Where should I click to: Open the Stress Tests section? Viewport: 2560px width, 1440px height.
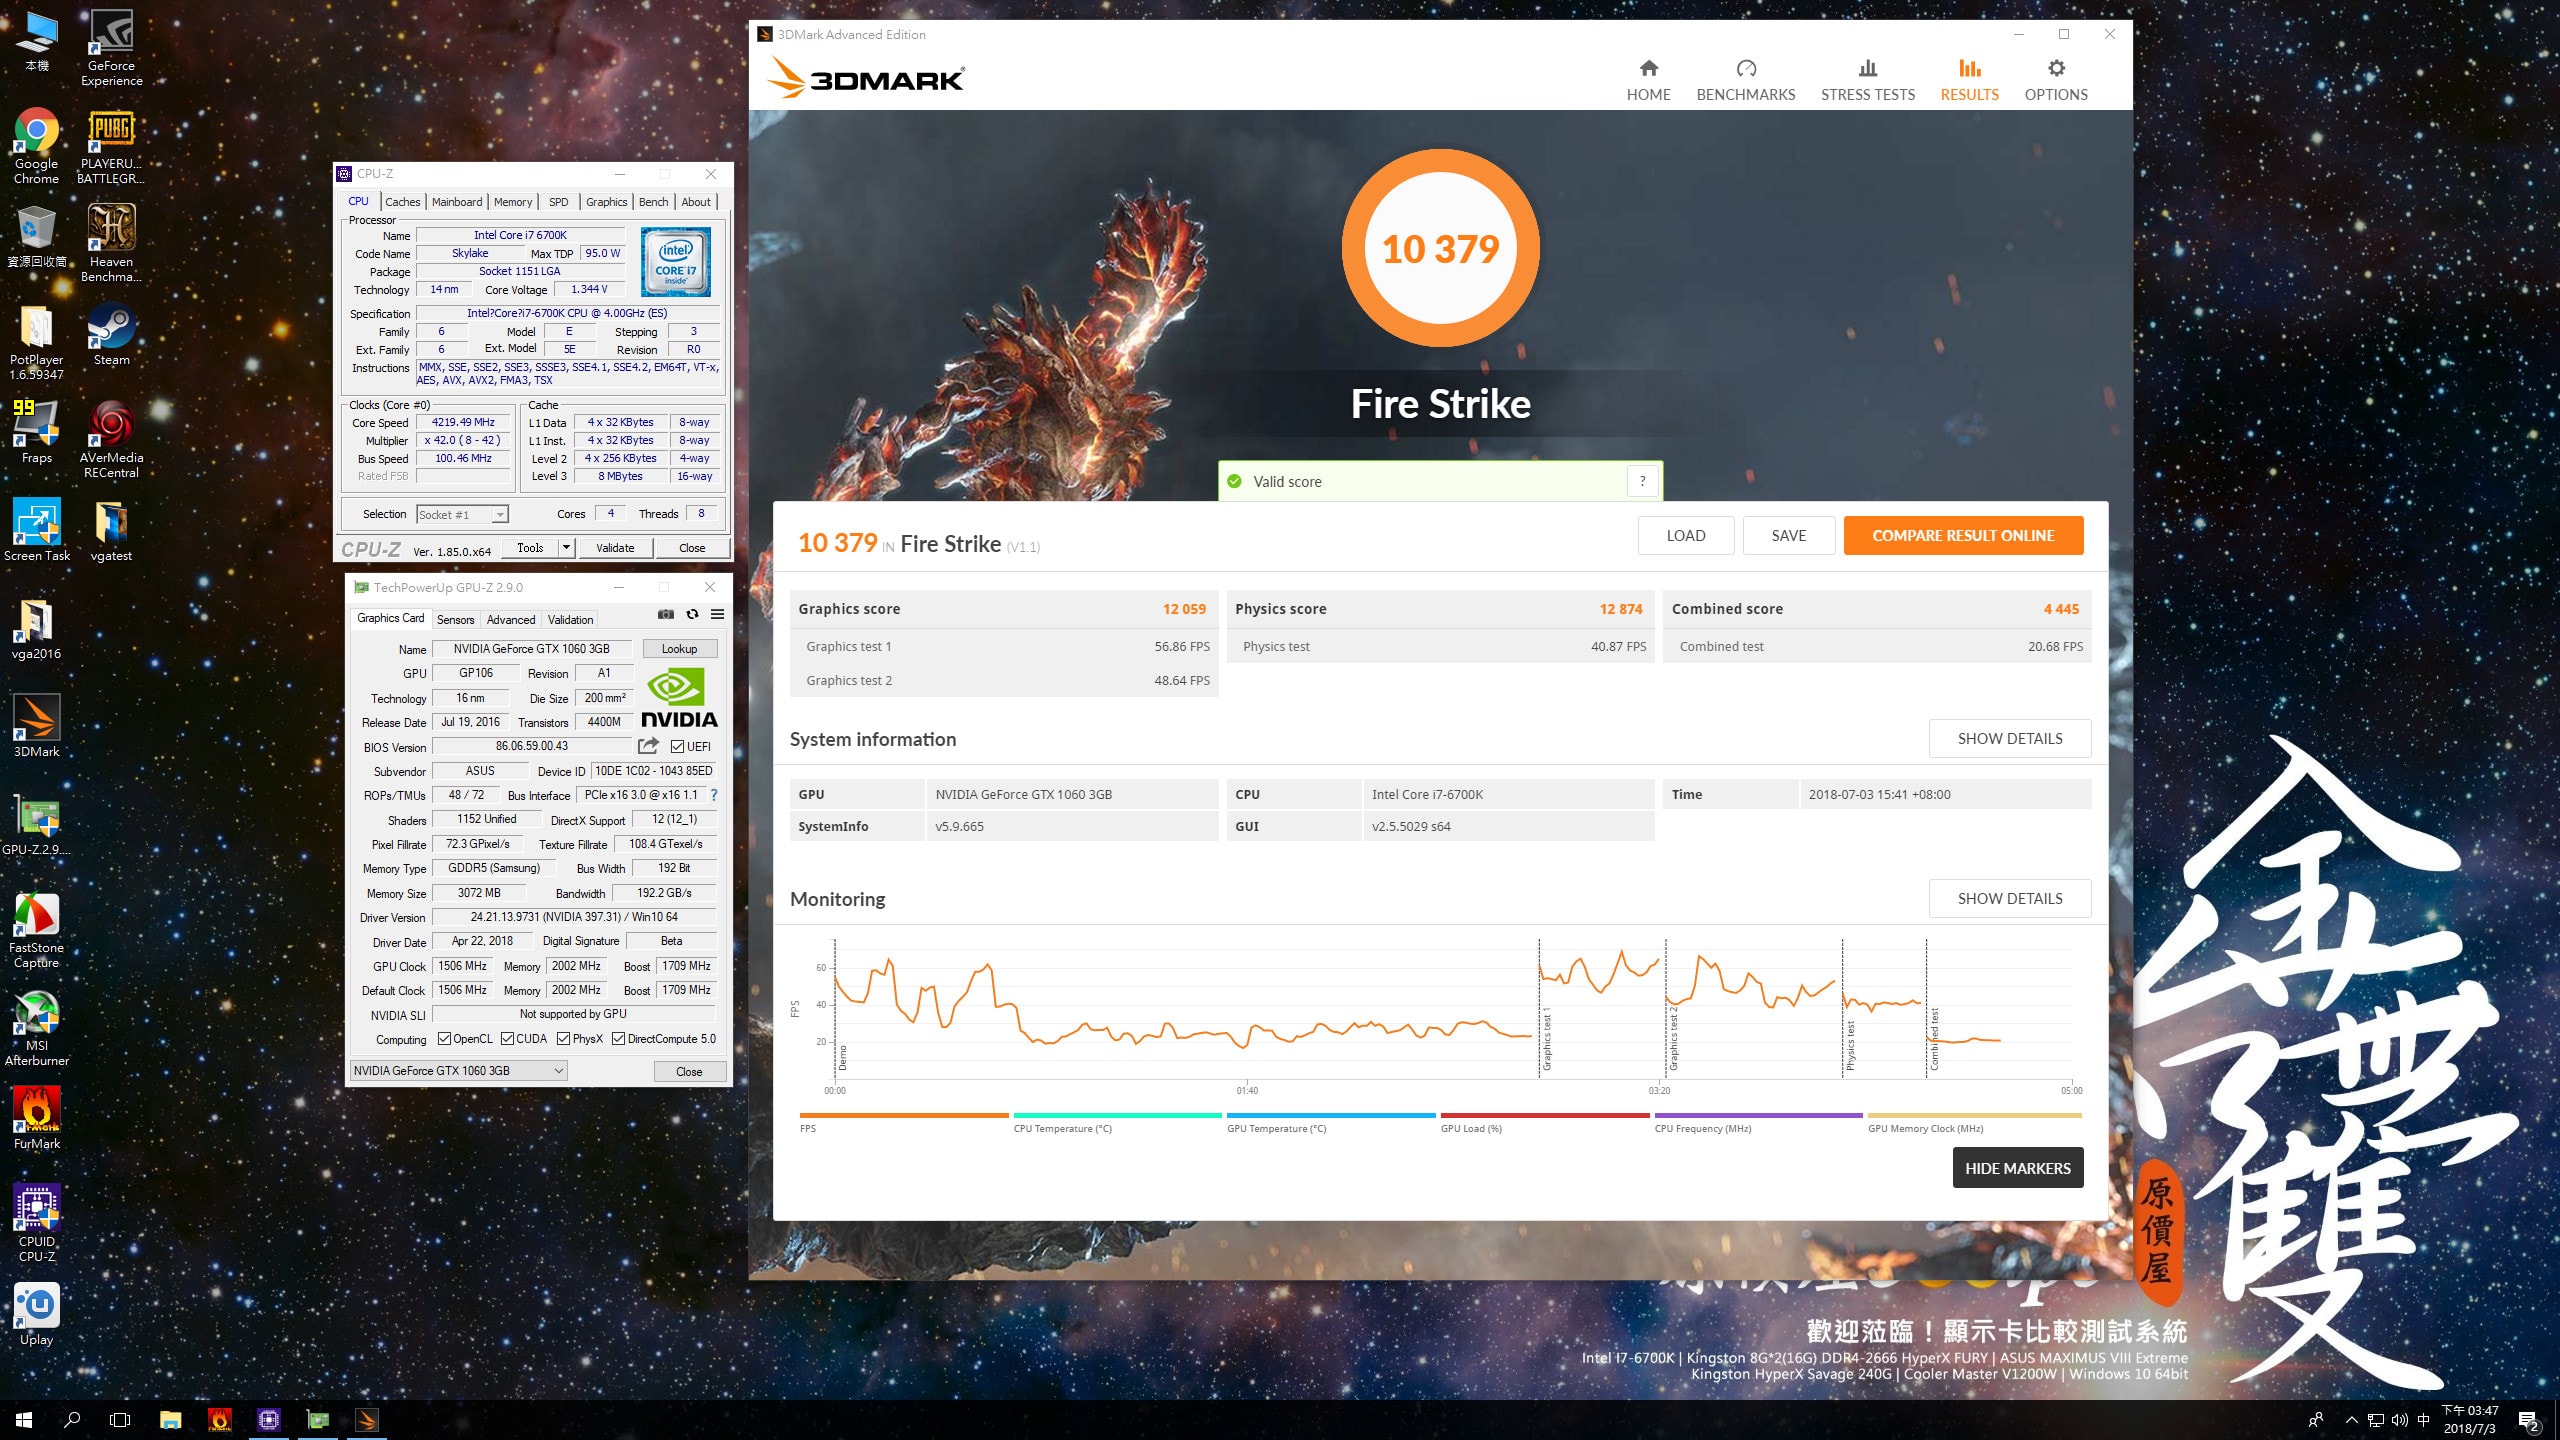pyautogui.click(x=1867, y=80)
